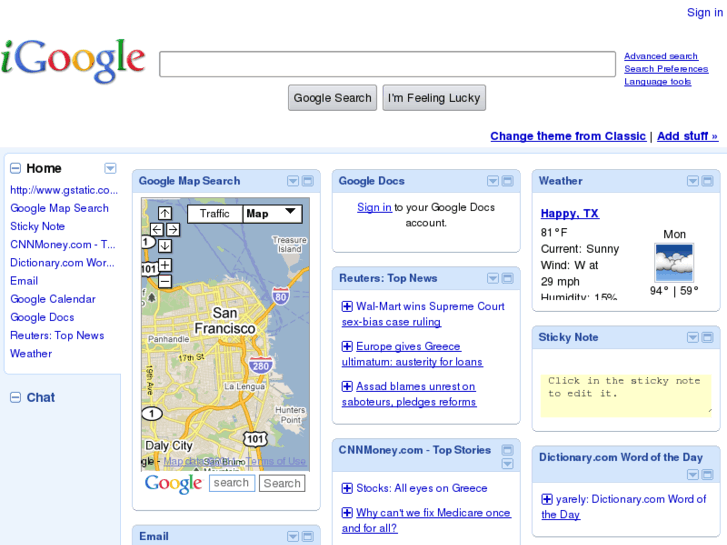Open the Happy, TX weather link

[570, 213]
